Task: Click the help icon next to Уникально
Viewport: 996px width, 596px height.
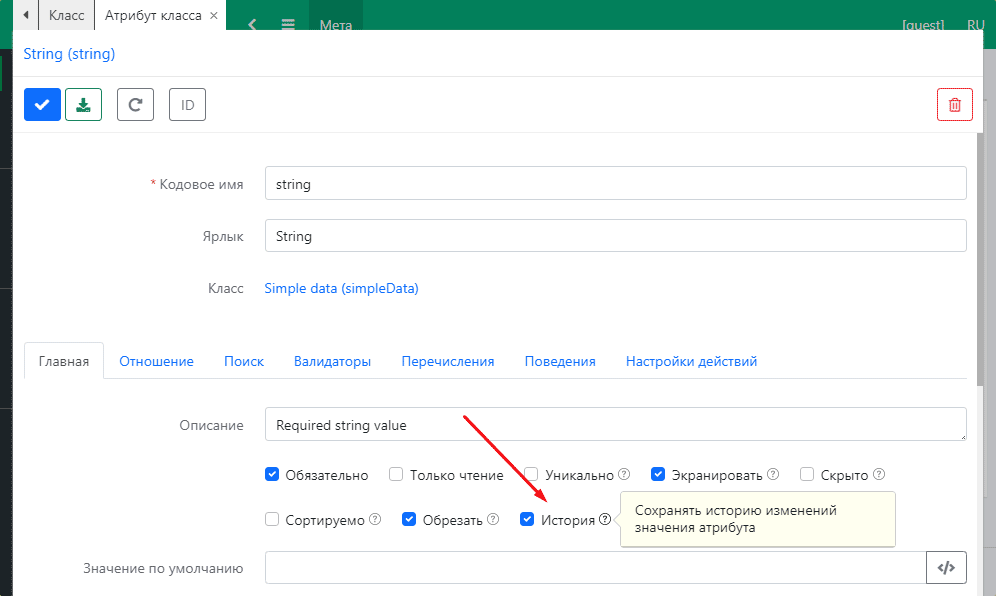Action: (624, 474)
